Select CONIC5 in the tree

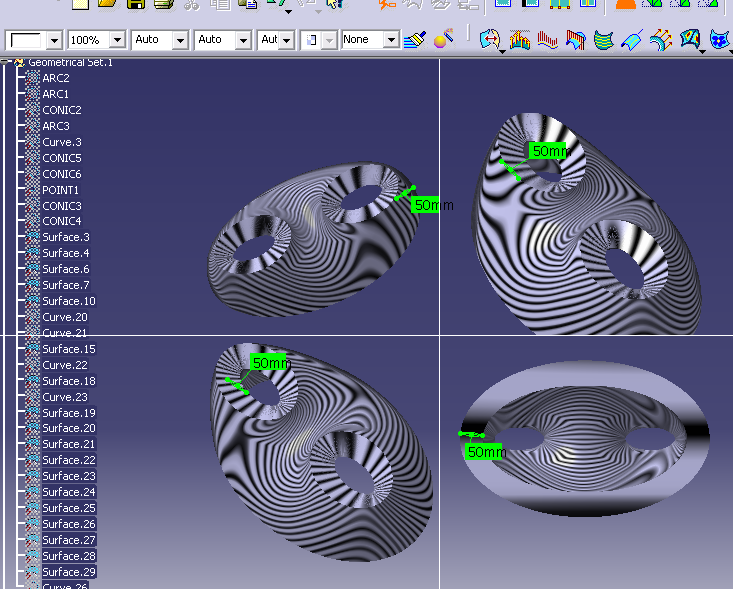click(x=62, y=158)
